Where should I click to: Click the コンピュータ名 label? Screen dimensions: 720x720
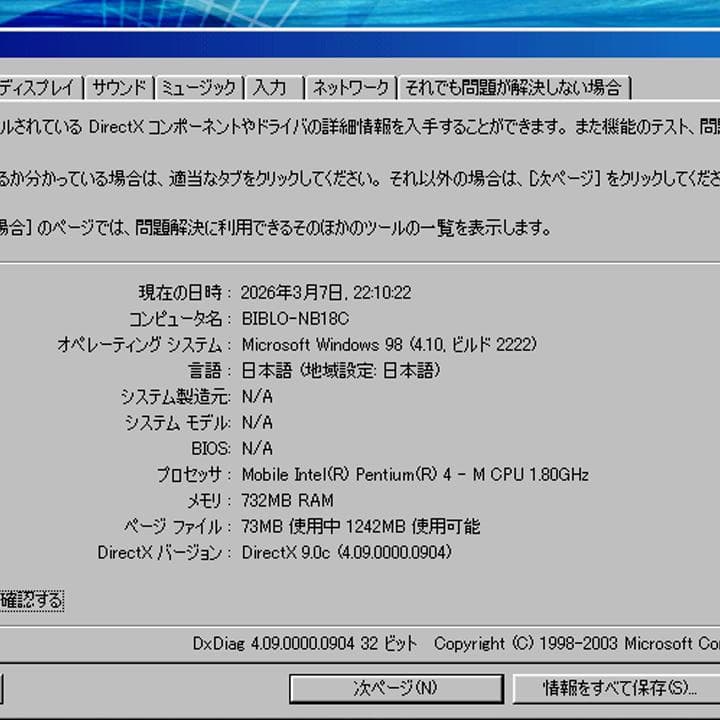point(180,319)
